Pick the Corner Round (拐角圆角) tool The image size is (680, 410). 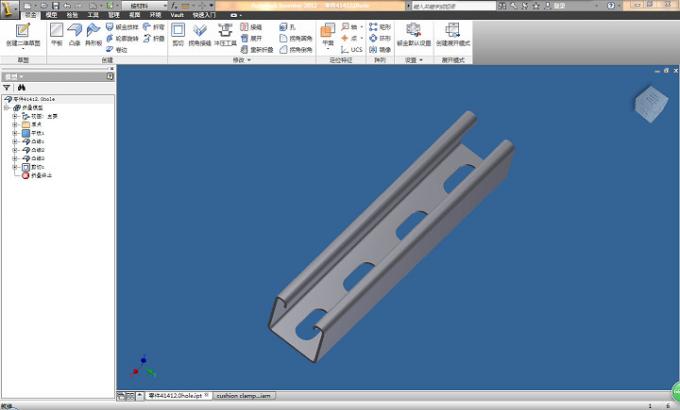coord(296,38)
